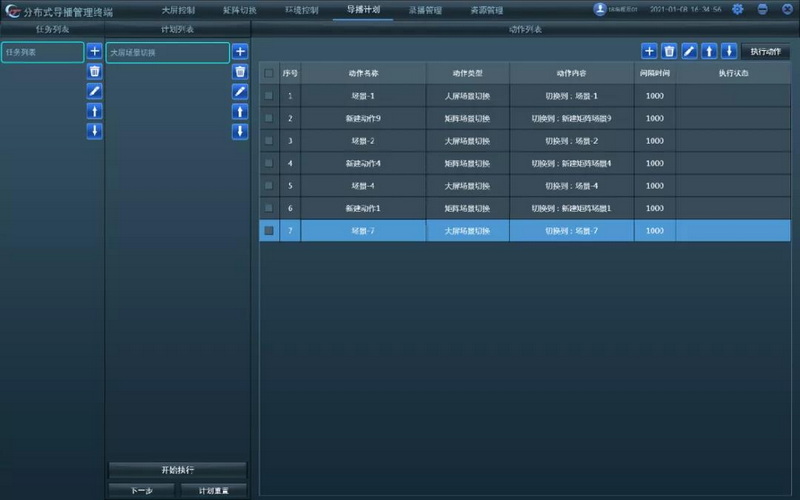Screen dimensions: 800x500
Task: Delete the selected task with the trash icon
Action: click(x=94, y=71)
